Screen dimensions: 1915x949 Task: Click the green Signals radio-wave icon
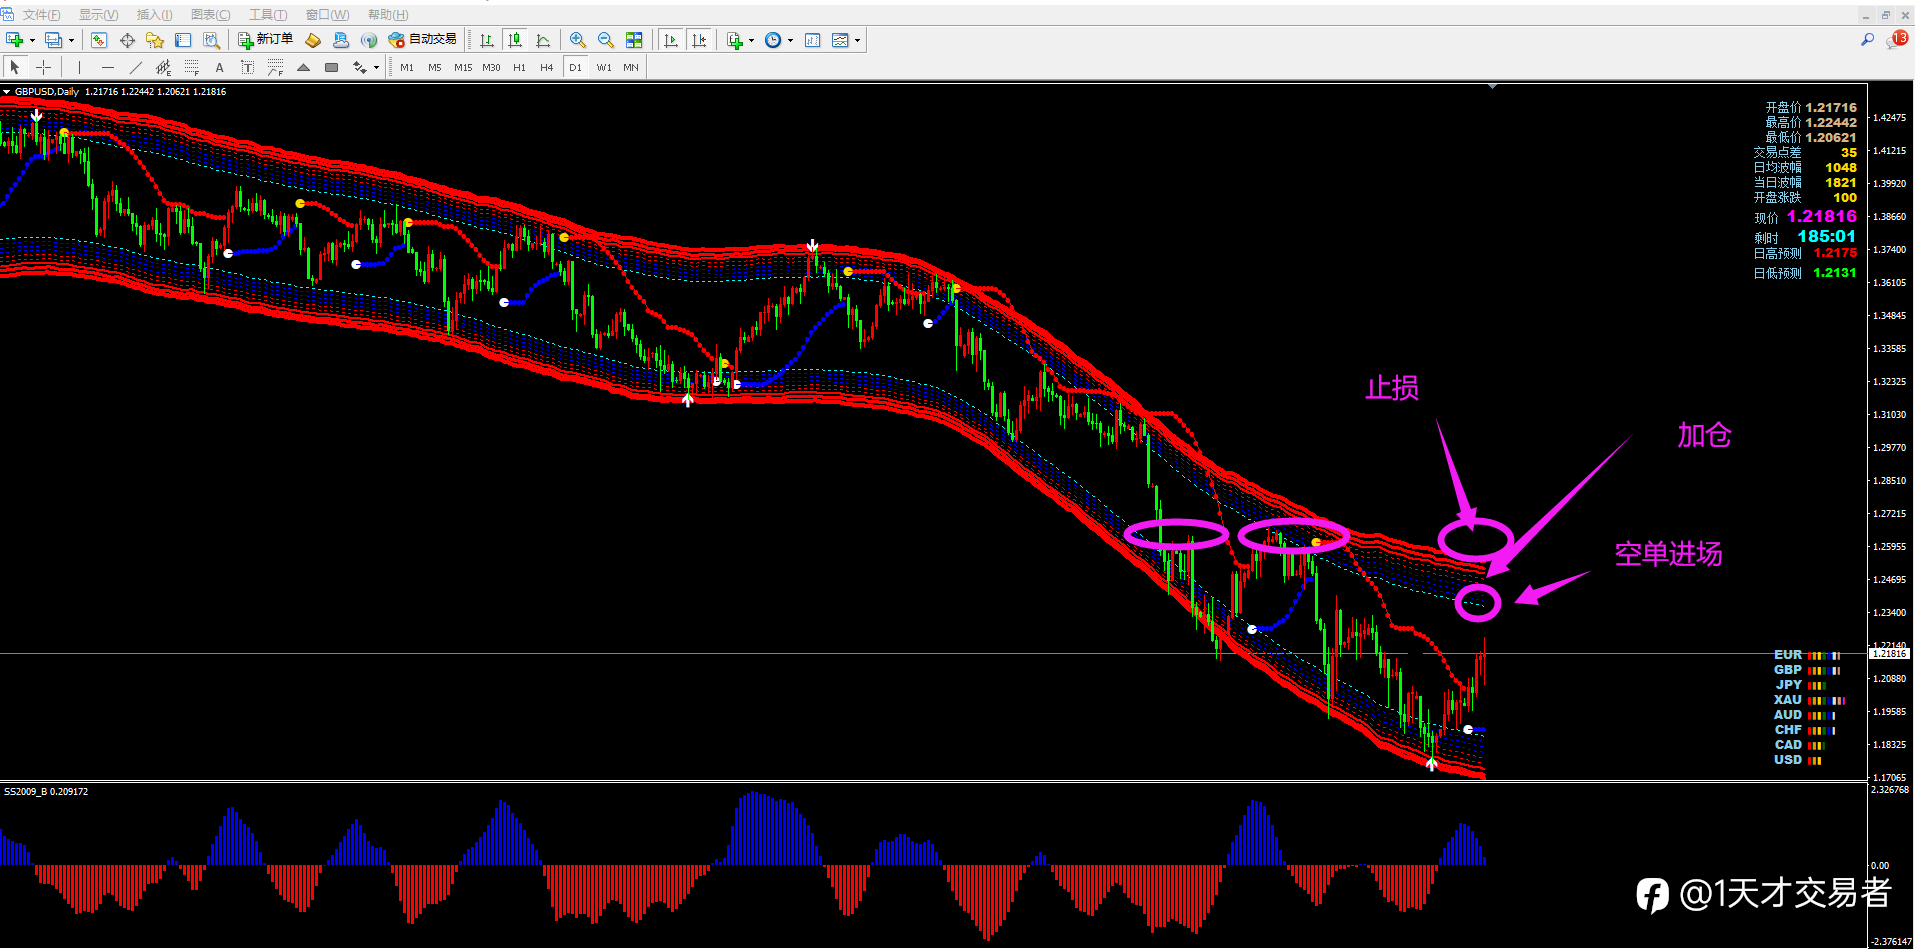369,40
